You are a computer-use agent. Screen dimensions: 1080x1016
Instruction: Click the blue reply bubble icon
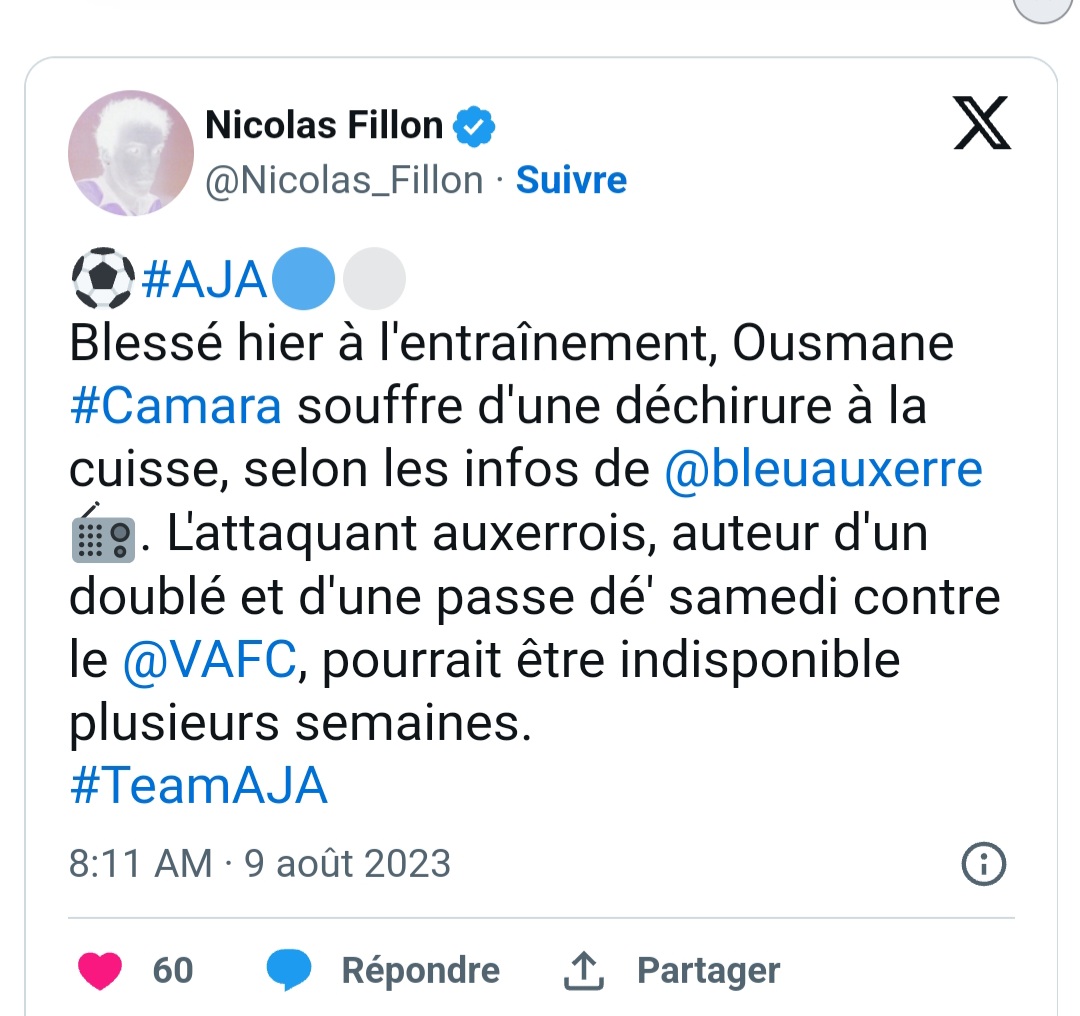pos(289,970)
